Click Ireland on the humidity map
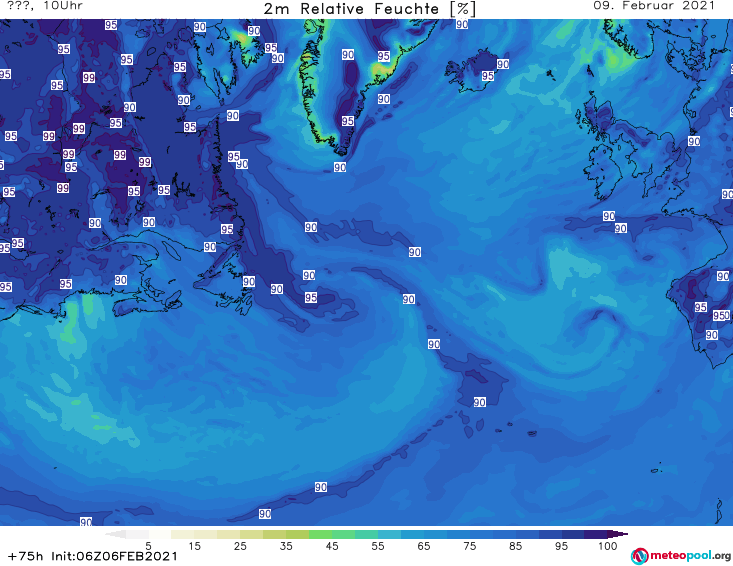Image resolution: width=733 pixels, height=566 pixels. pos(602,172)
